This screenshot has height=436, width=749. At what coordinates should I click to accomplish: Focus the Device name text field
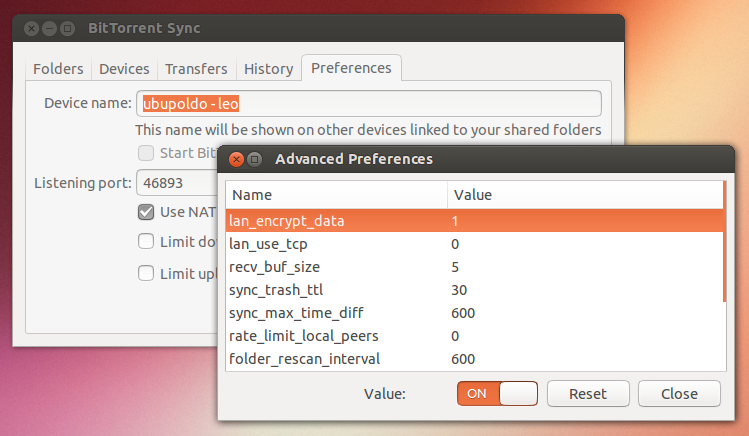coord(368,103)
